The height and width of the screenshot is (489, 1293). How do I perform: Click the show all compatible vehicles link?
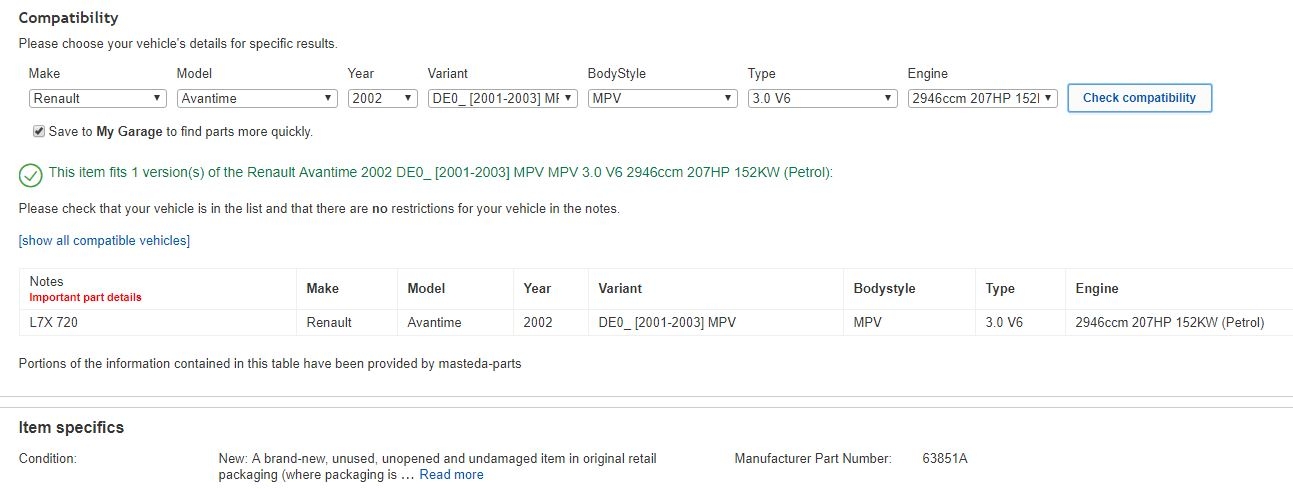tap(104, 241)
